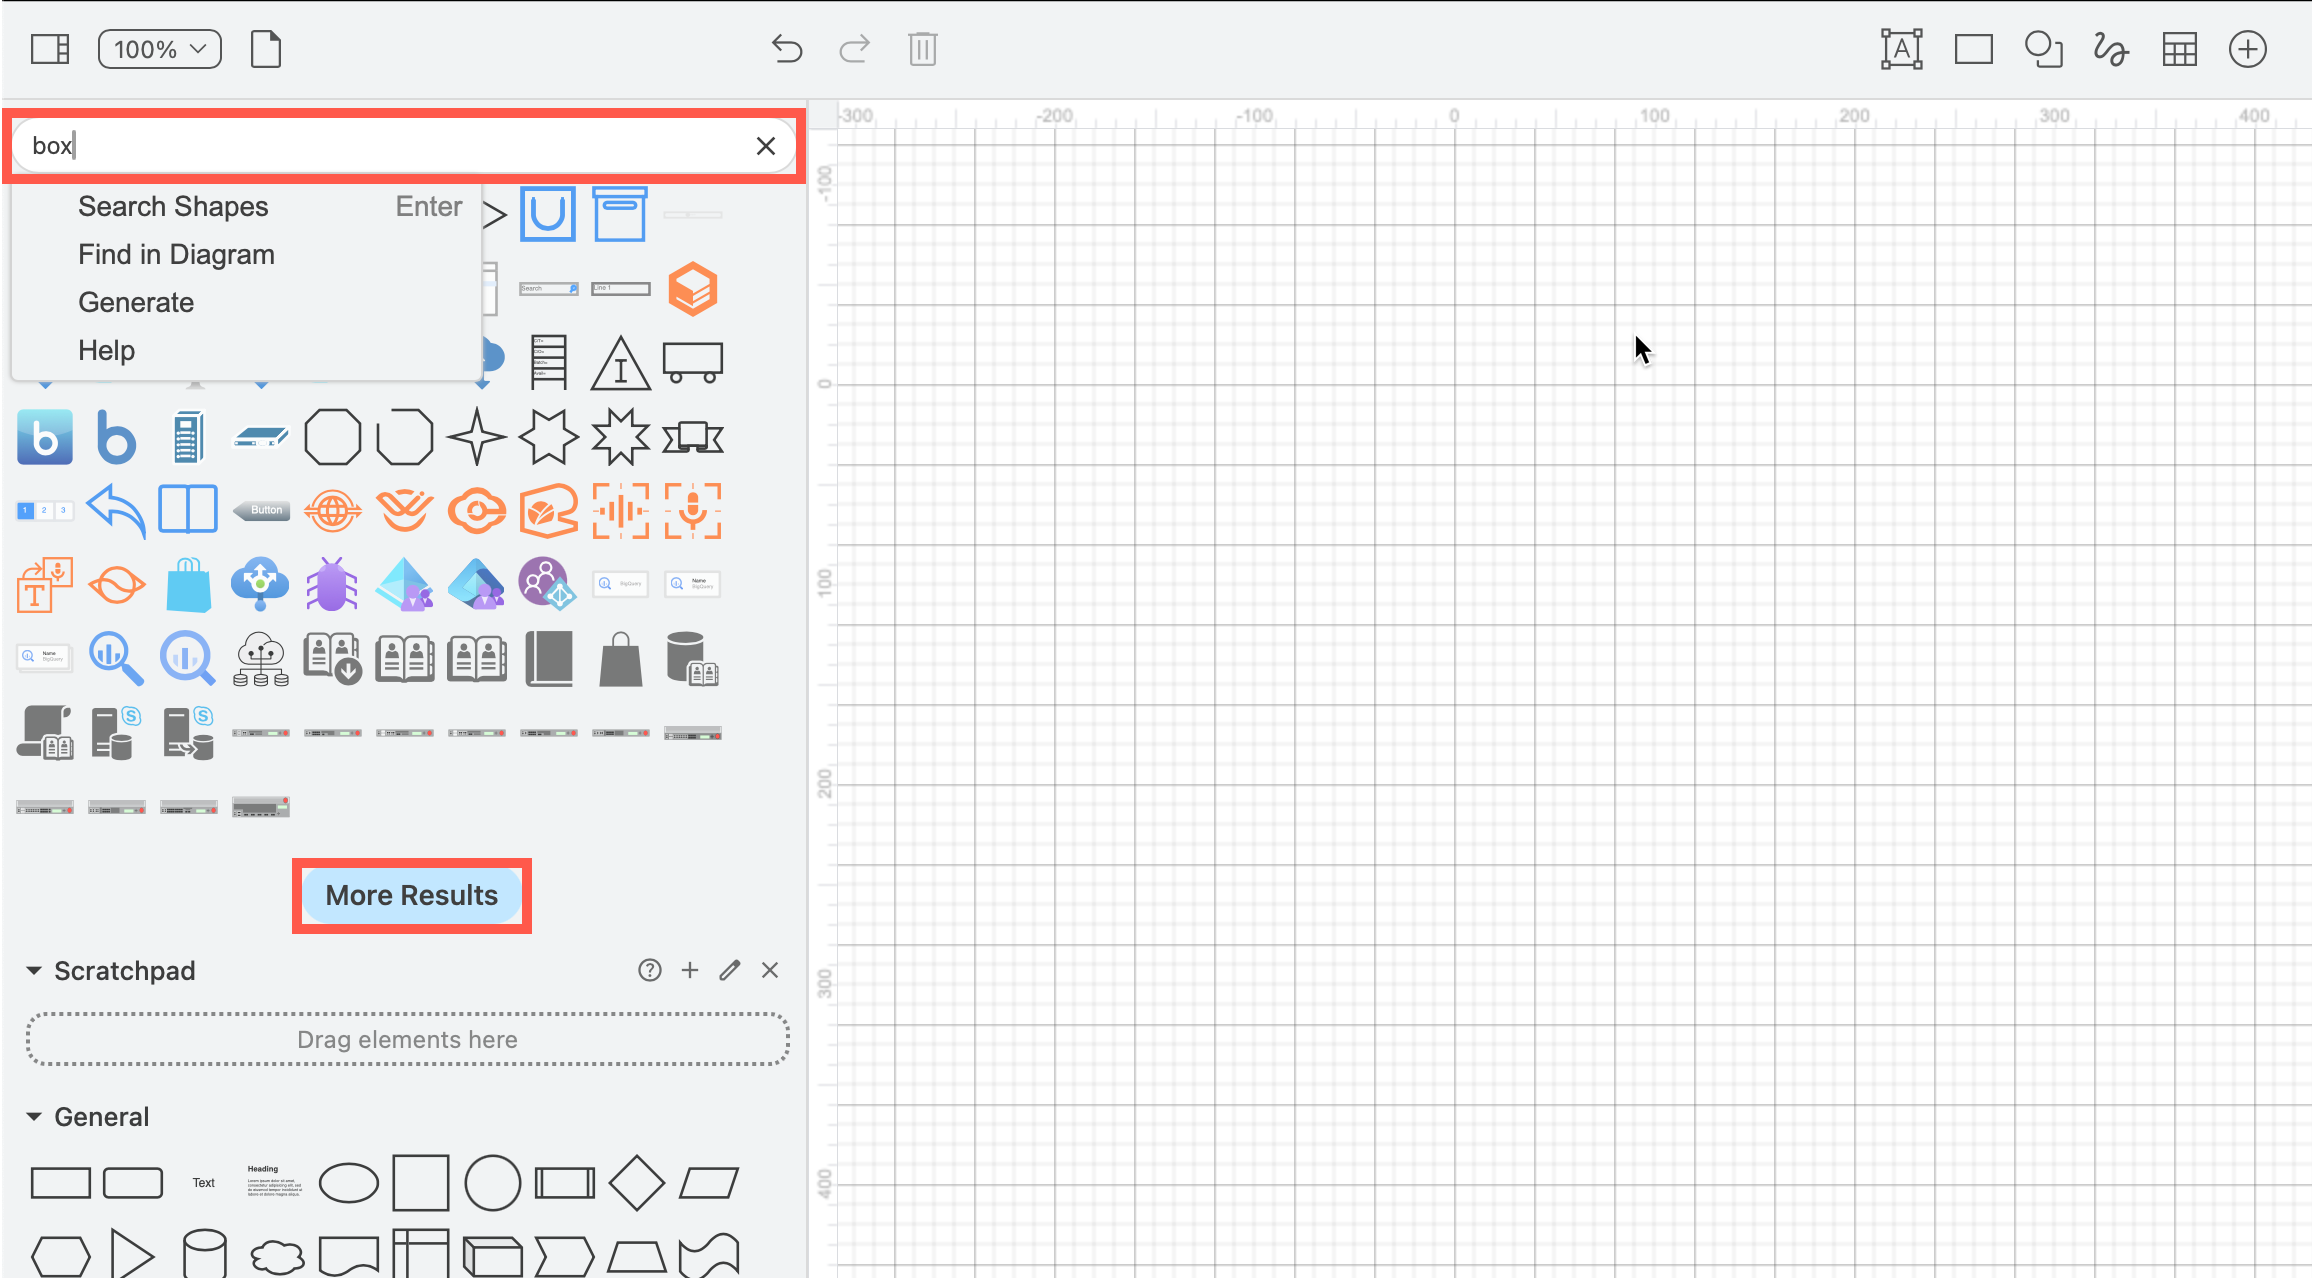Click the More Results button

(x=411, y=895)
